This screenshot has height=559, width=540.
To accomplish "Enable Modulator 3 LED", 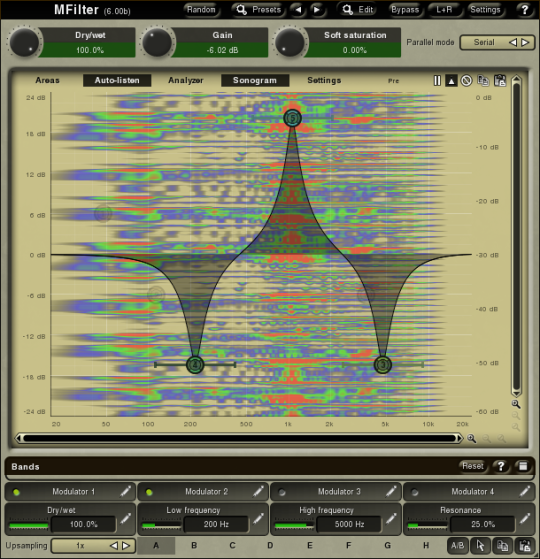I will pyautogui.click(x=282, y=492).
